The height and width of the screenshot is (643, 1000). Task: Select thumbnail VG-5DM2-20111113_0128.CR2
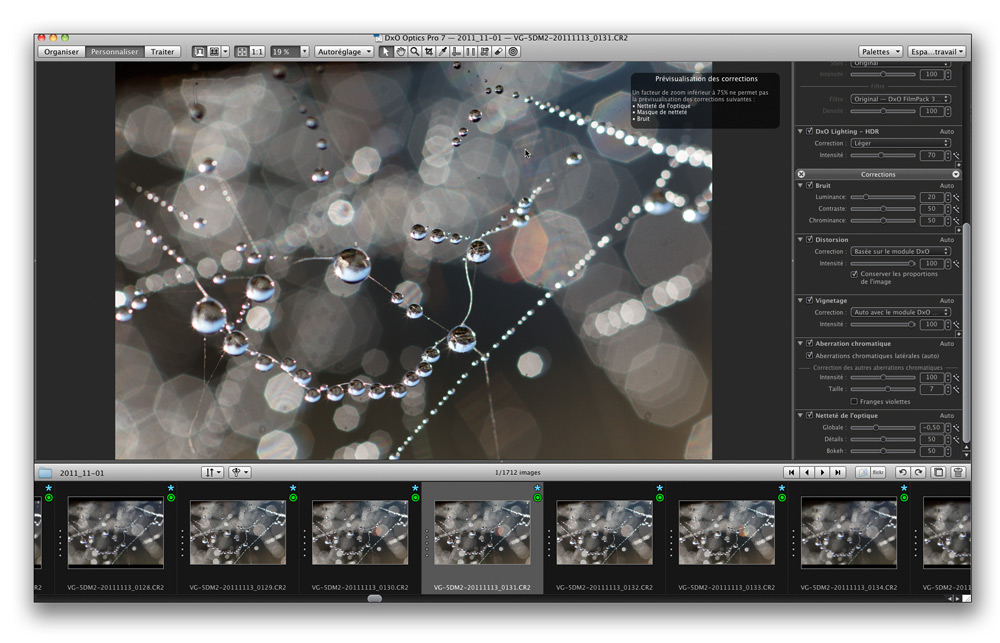coord(115,532)
